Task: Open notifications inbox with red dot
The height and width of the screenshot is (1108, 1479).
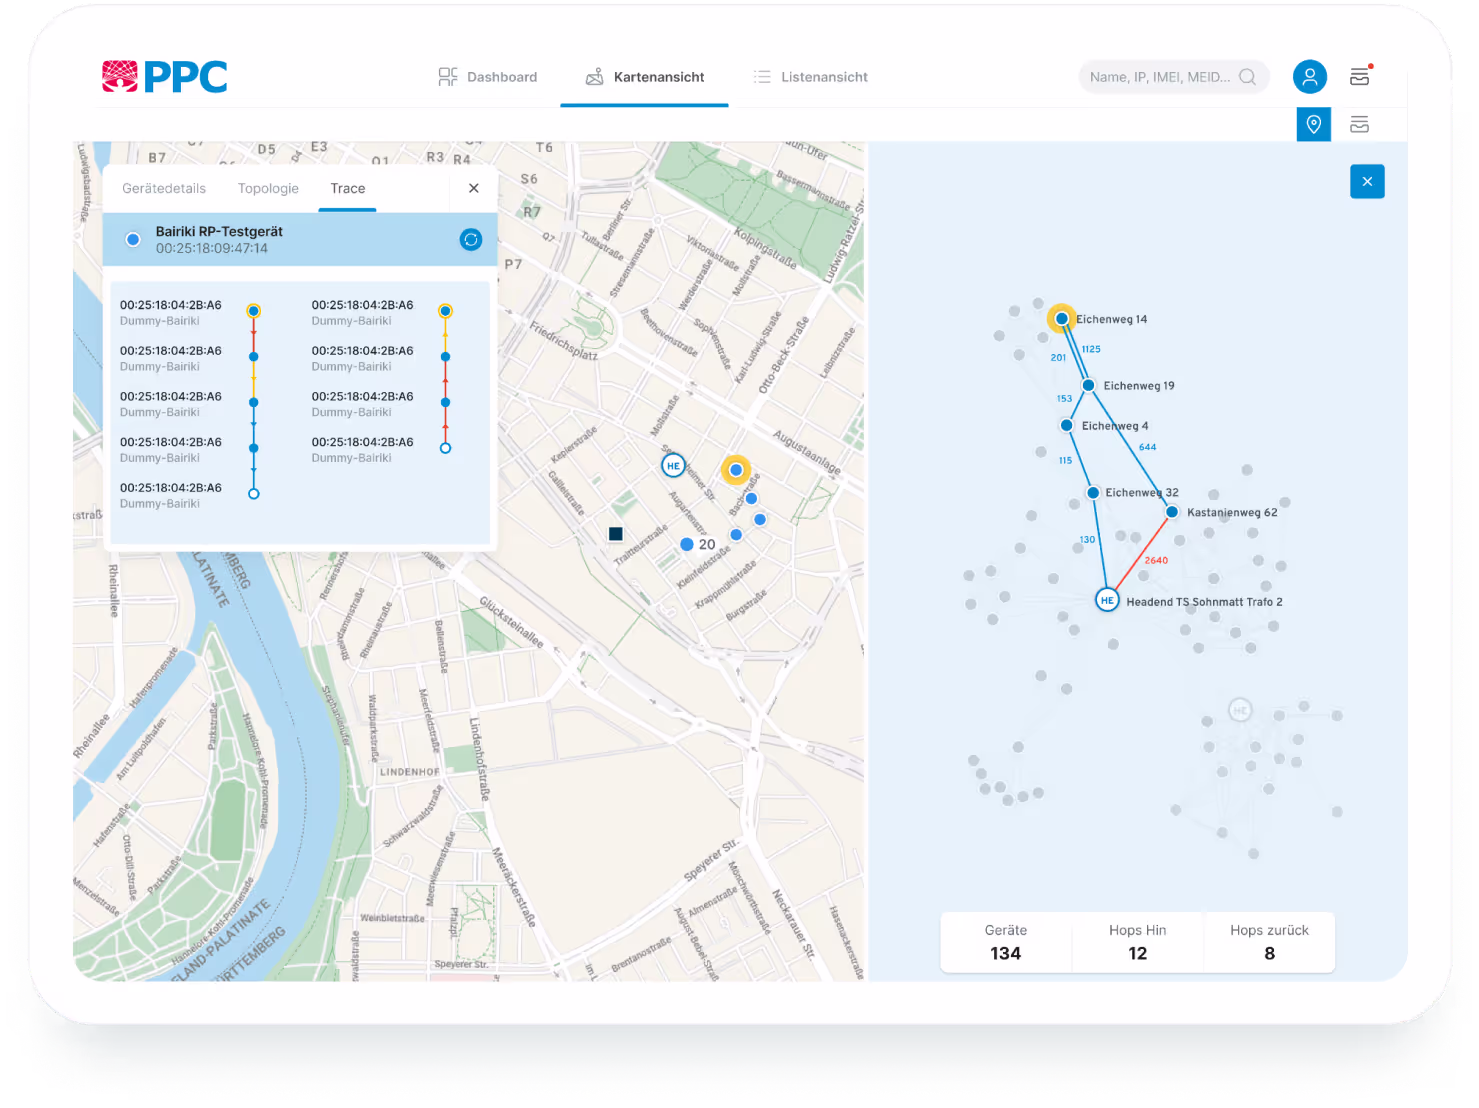Action: point(1360,76)
